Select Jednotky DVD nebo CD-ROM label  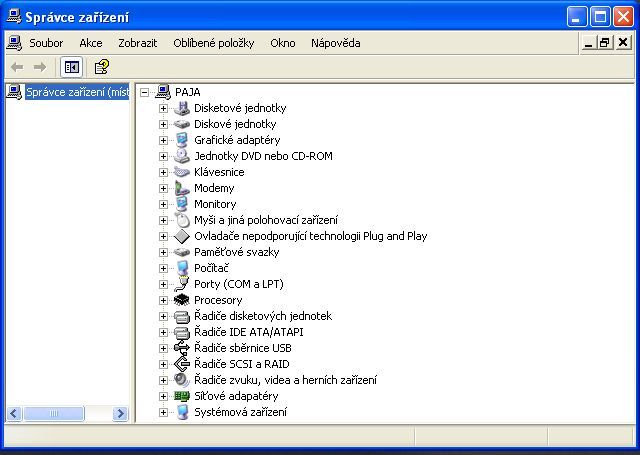[x=263, y=156]
